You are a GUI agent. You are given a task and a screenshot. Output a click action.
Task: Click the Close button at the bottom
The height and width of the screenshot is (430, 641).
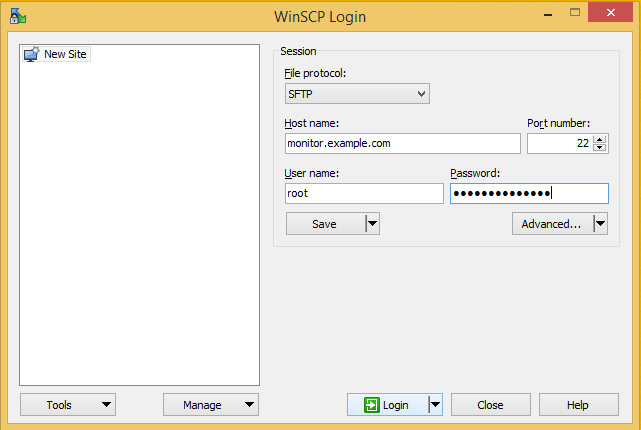[x=491, y=405]
